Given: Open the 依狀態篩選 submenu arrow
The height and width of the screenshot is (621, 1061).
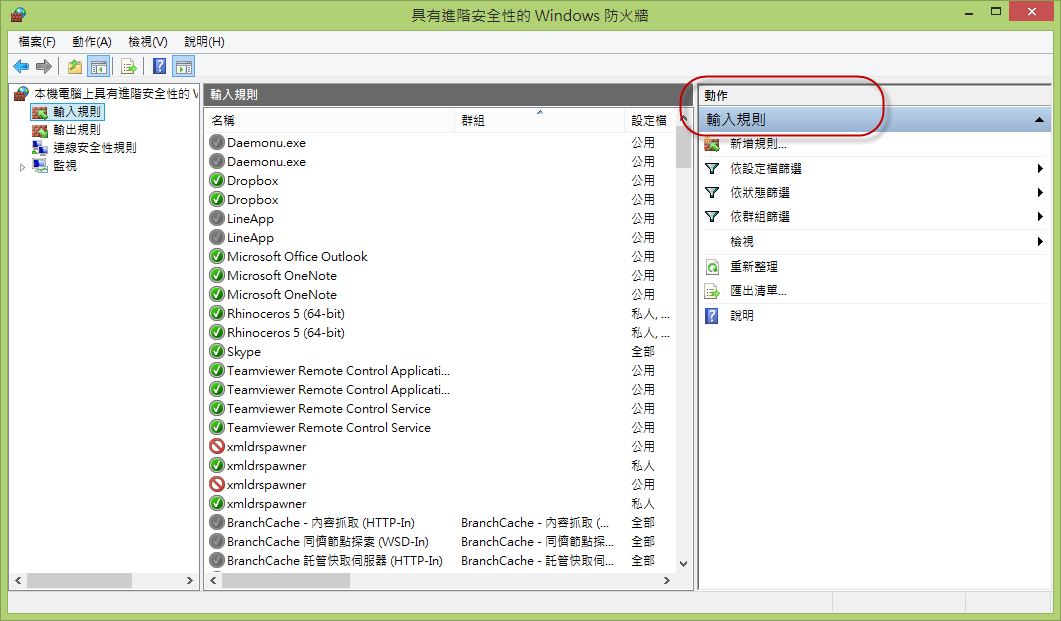Looking at the screenshot, I should (x=1040, y=193).
